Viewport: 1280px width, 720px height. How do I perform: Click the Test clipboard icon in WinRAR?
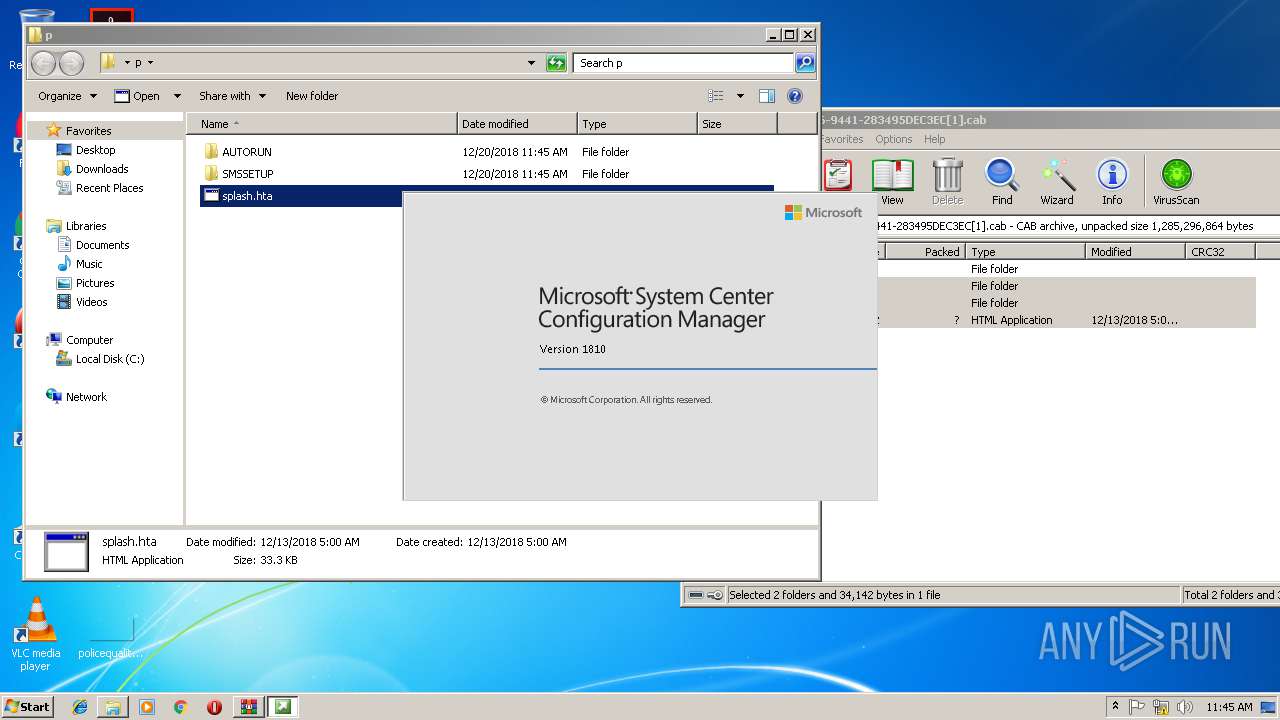[x=838, y=176]
